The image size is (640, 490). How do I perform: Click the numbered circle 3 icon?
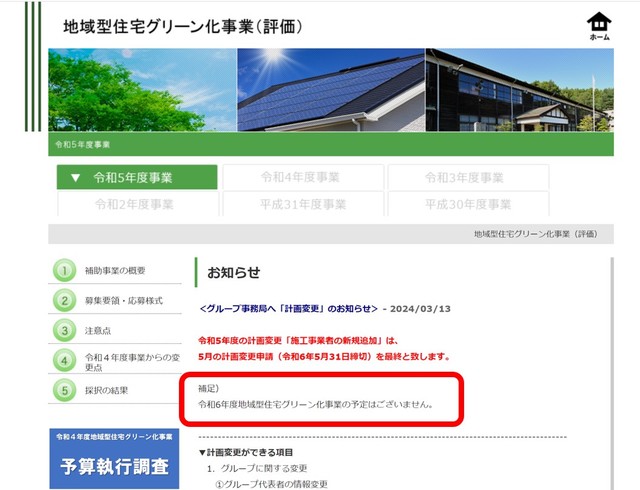(64, 330)
